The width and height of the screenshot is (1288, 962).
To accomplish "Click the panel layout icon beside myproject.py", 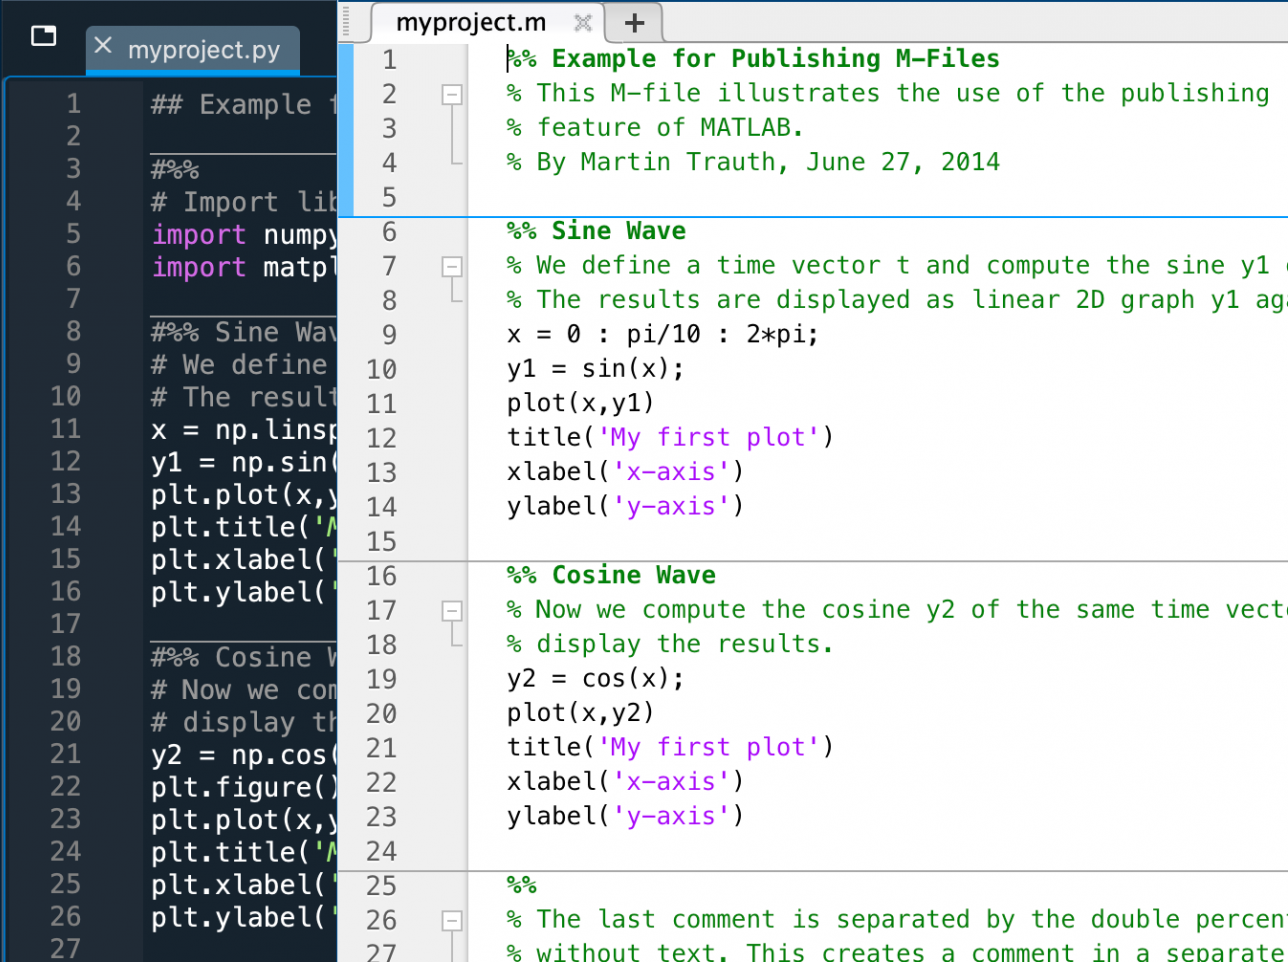I will [x=44, y=37].
